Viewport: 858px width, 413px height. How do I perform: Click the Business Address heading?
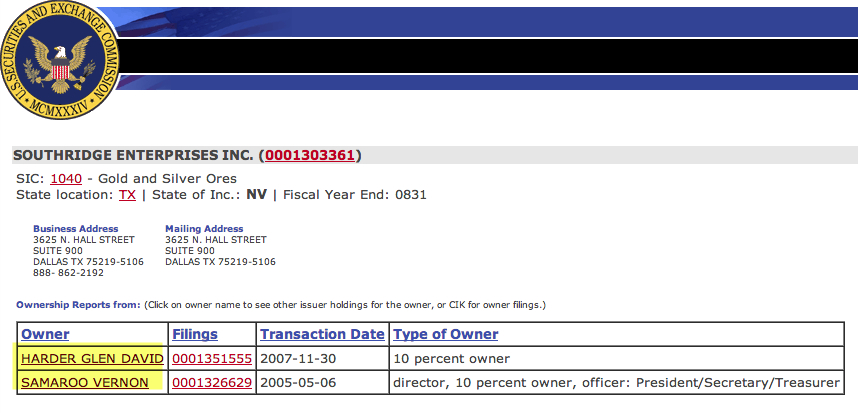click(75, 229)
